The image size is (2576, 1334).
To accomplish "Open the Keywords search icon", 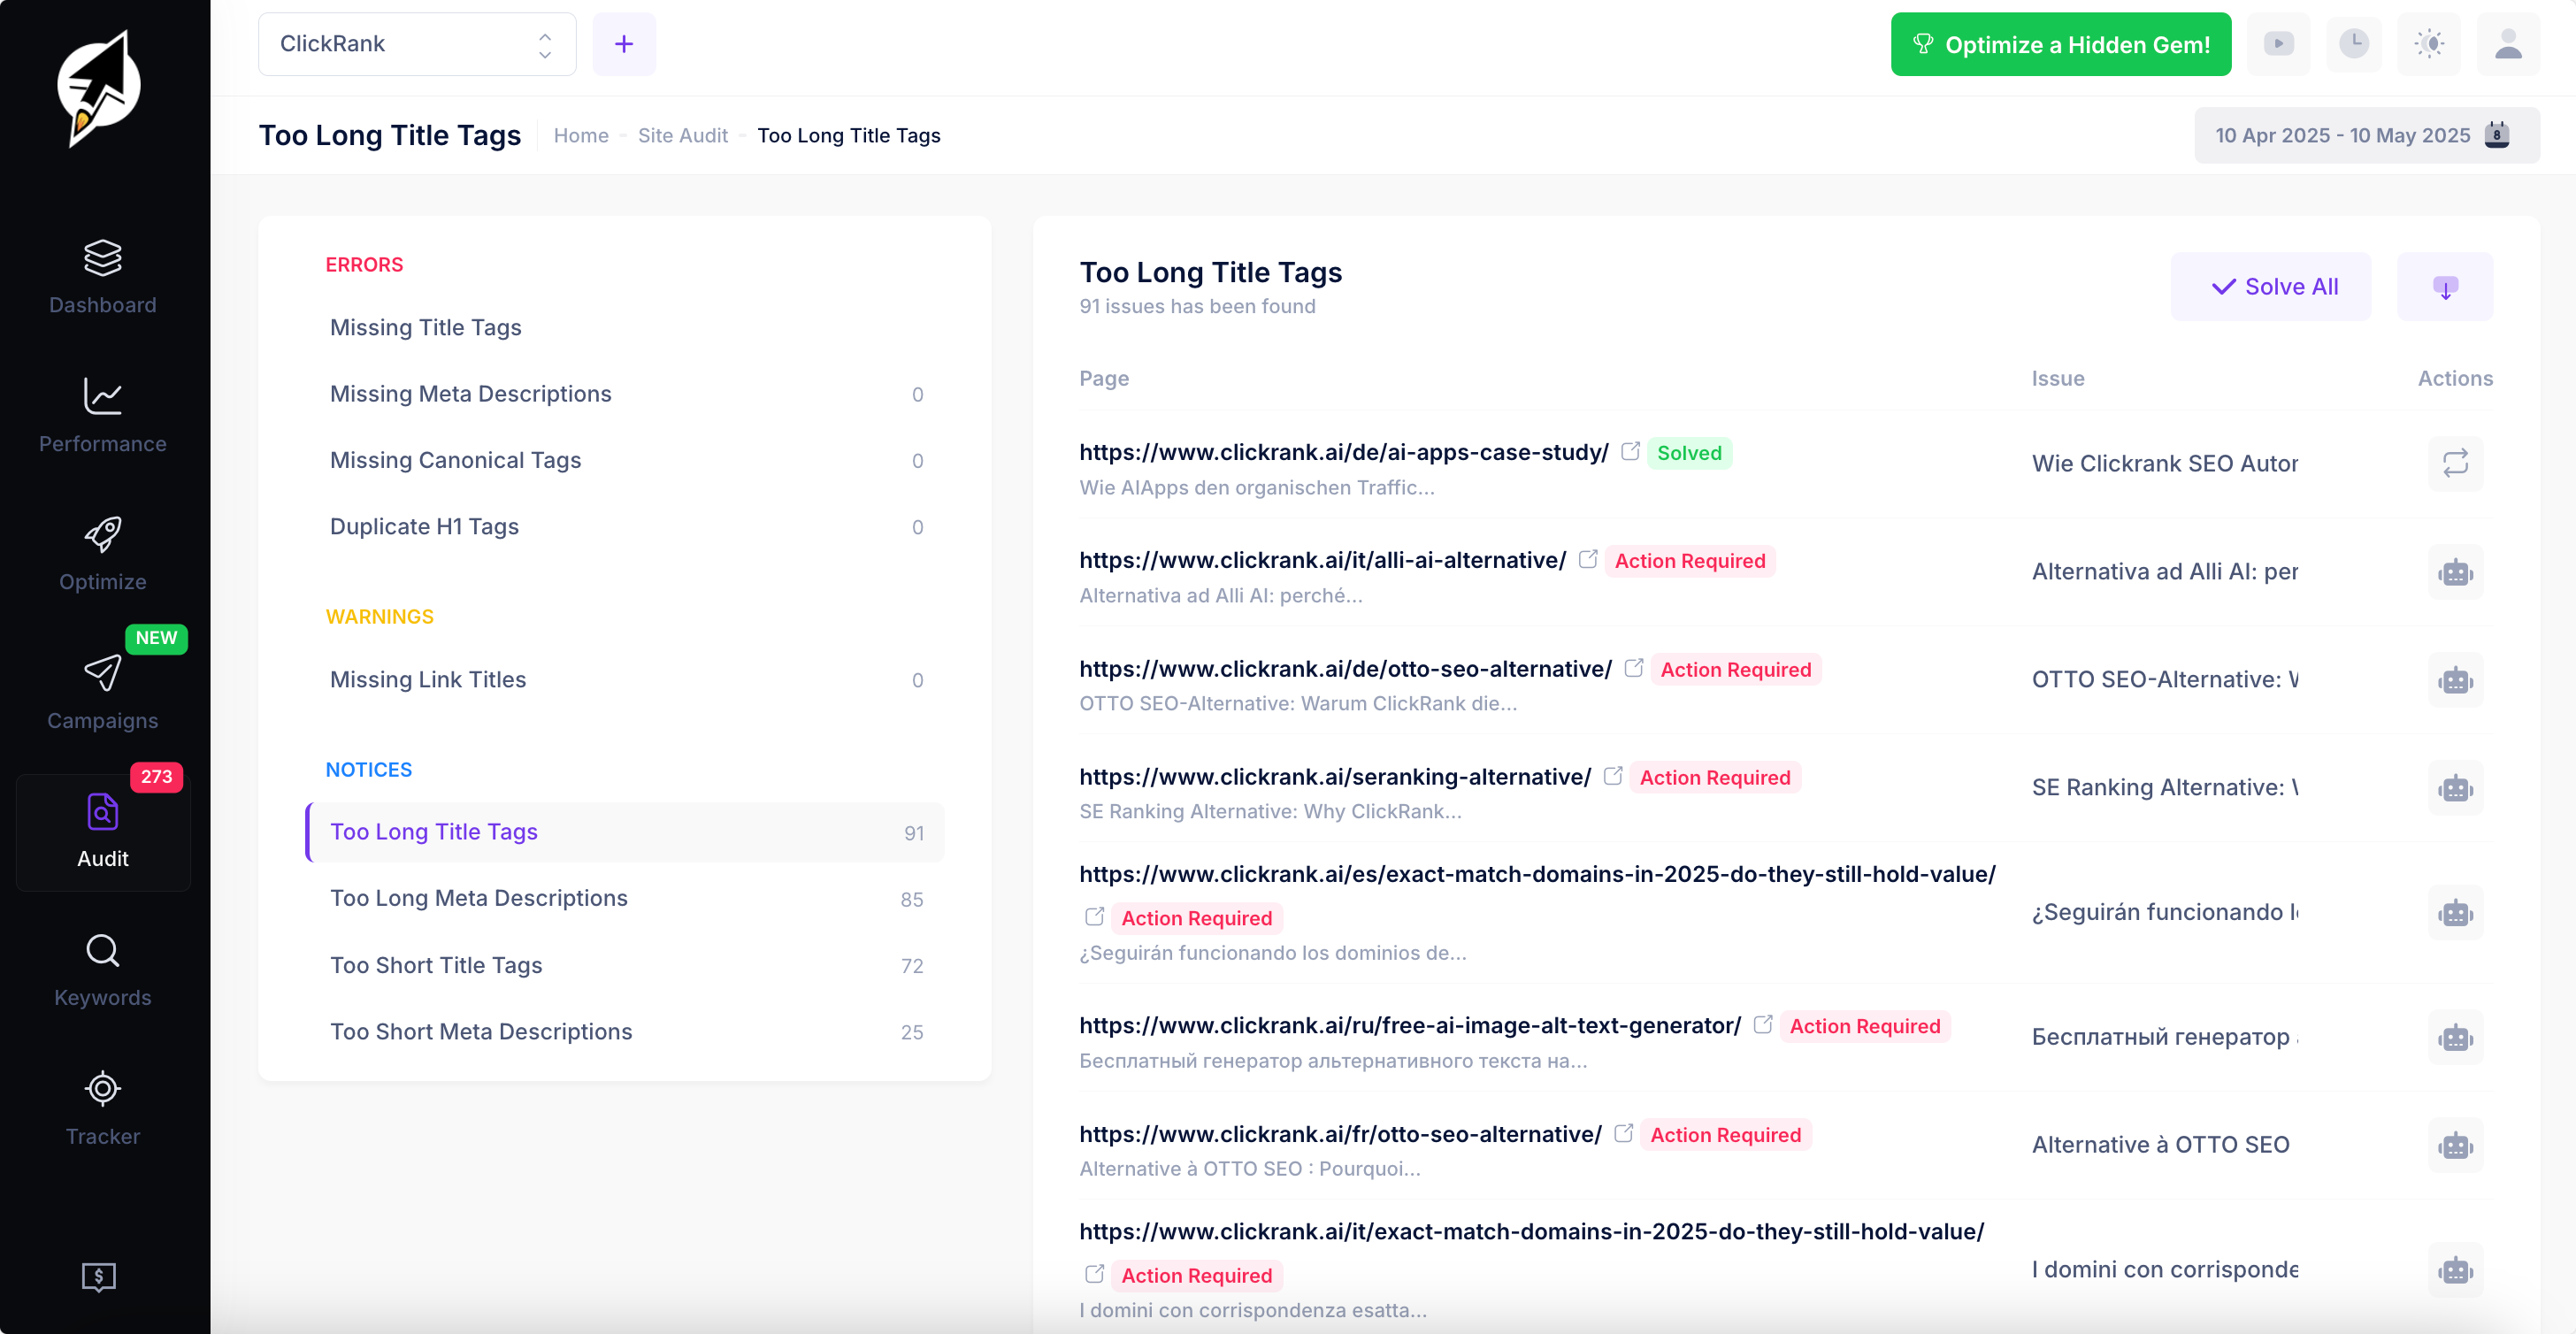I will point(102,950).
